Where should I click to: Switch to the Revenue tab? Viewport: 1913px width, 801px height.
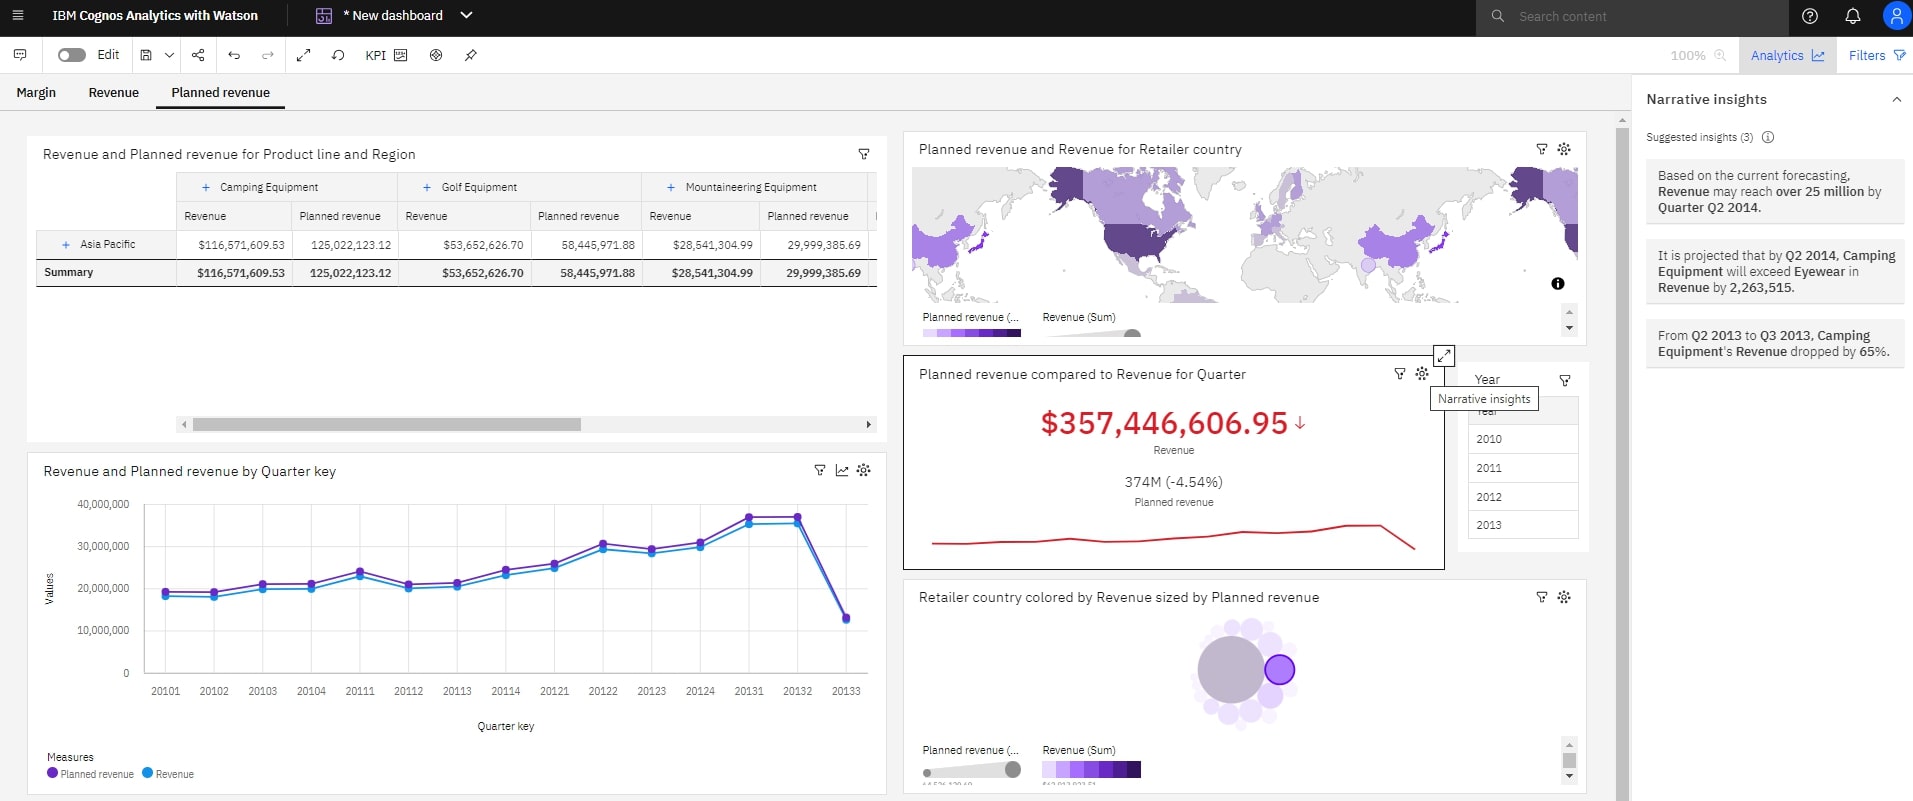point(113,92)
